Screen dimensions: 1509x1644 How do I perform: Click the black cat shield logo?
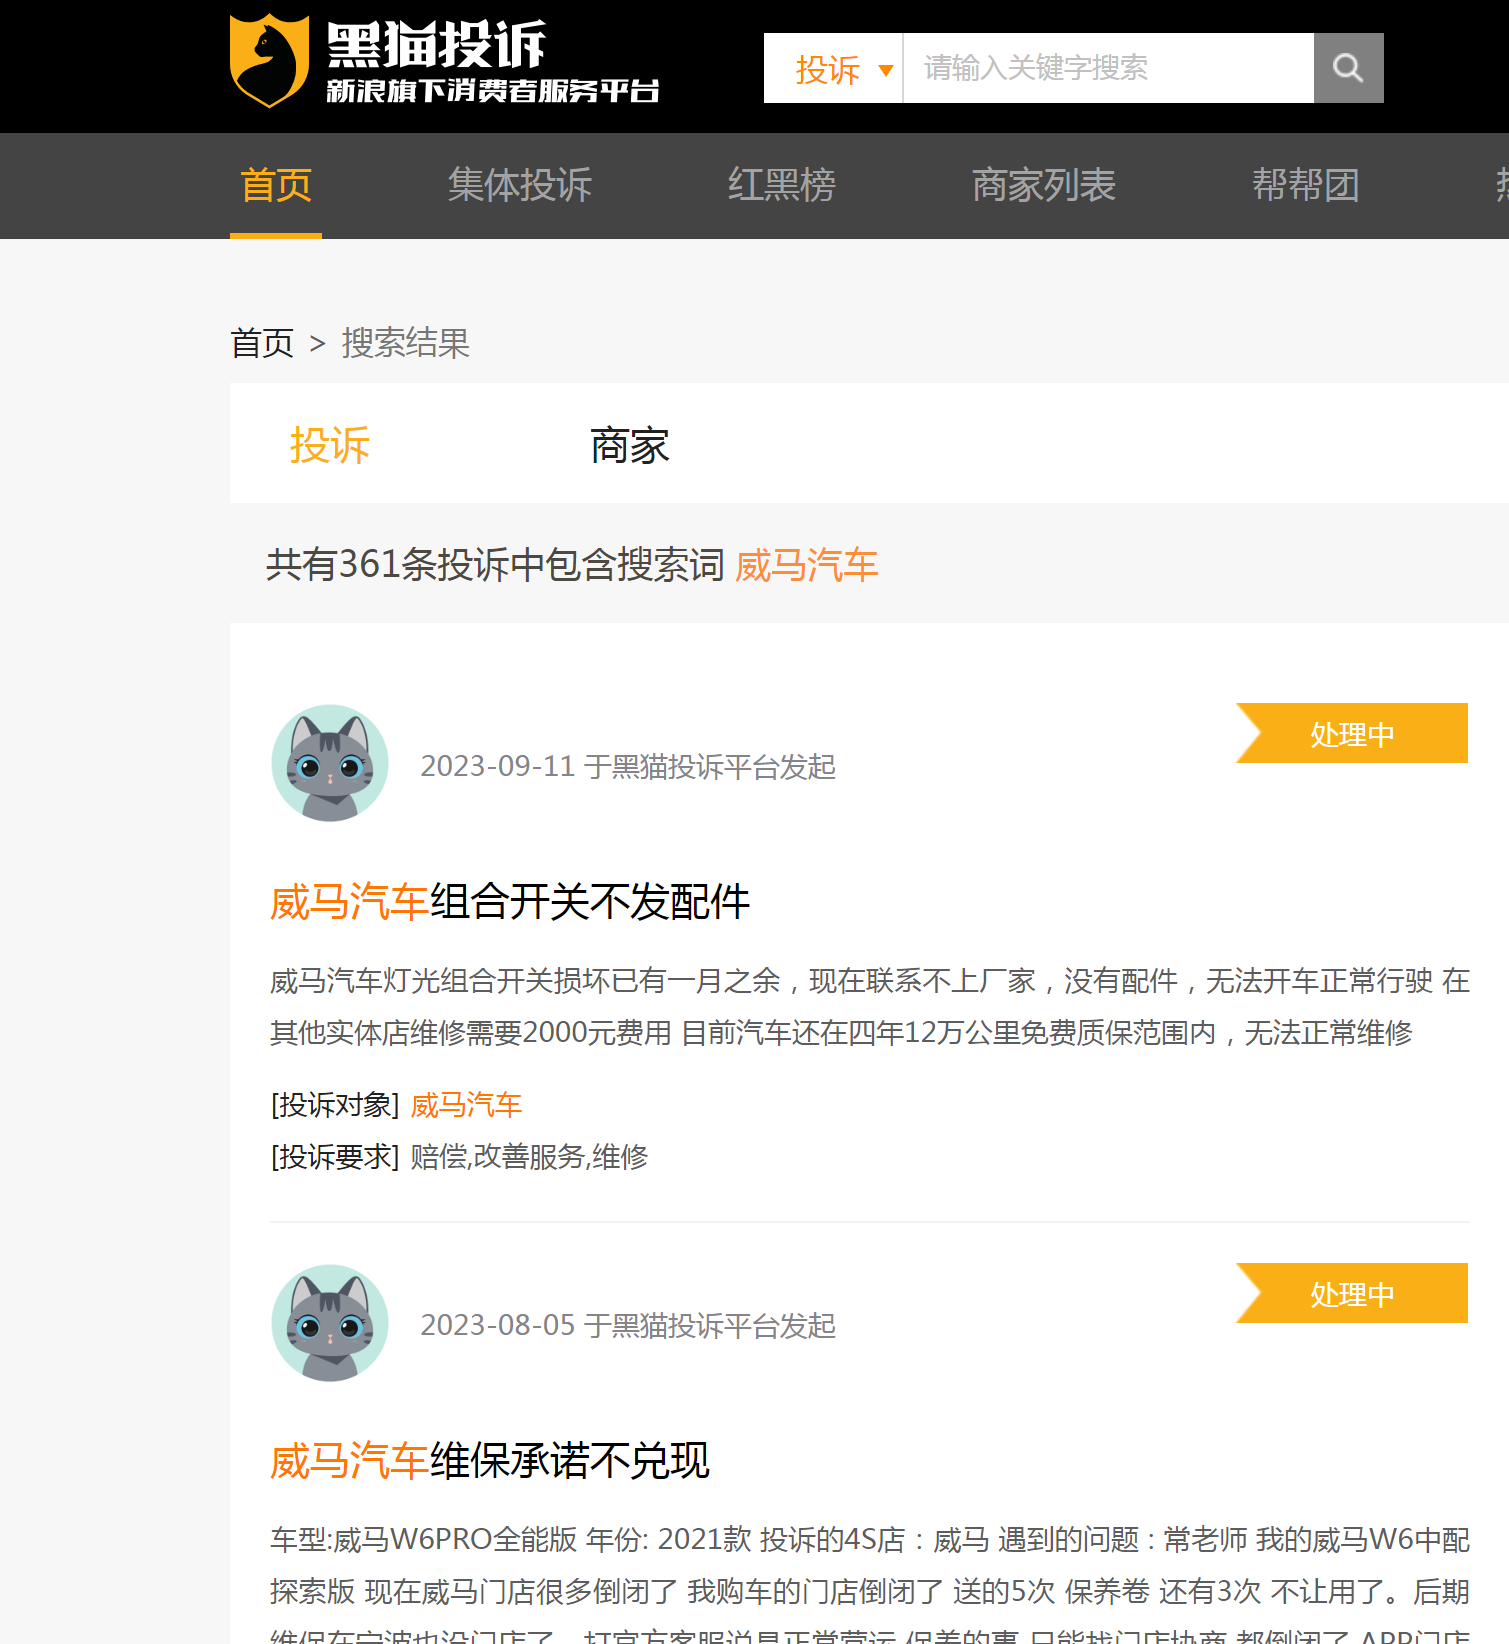click(x=269, y=60)
